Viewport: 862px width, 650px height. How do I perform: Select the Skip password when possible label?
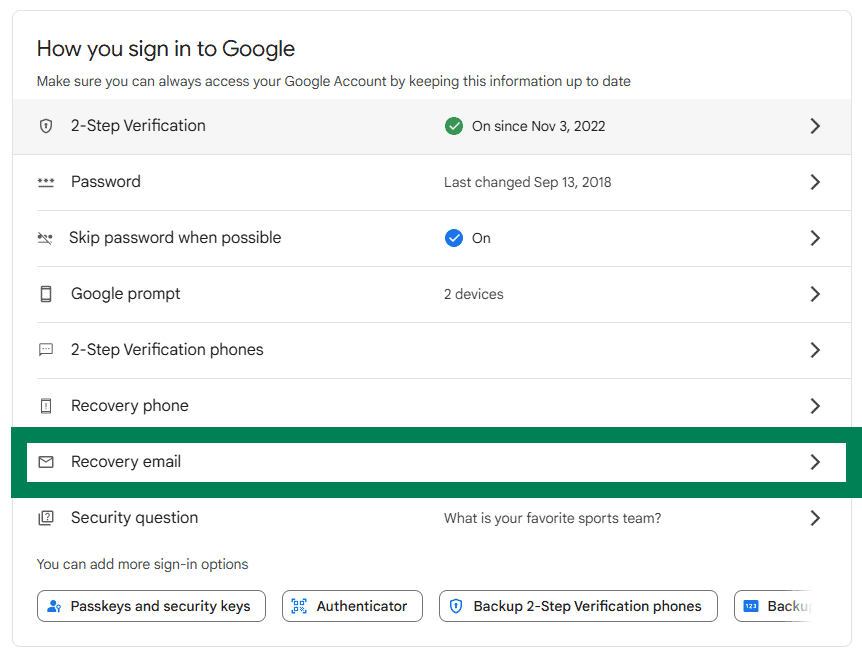(175, 238)
